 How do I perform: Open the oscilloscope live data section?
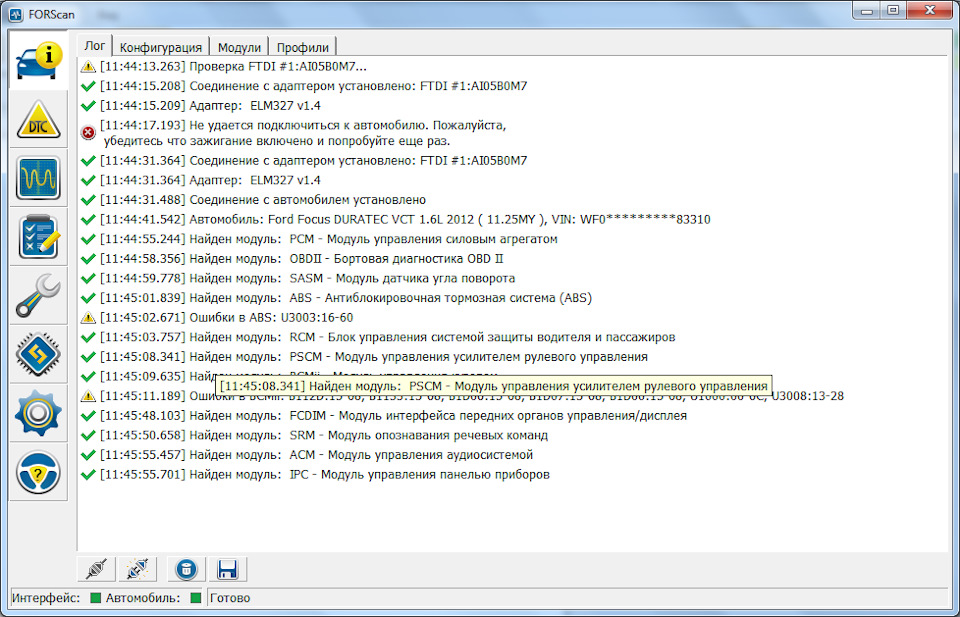pos(38,178)
